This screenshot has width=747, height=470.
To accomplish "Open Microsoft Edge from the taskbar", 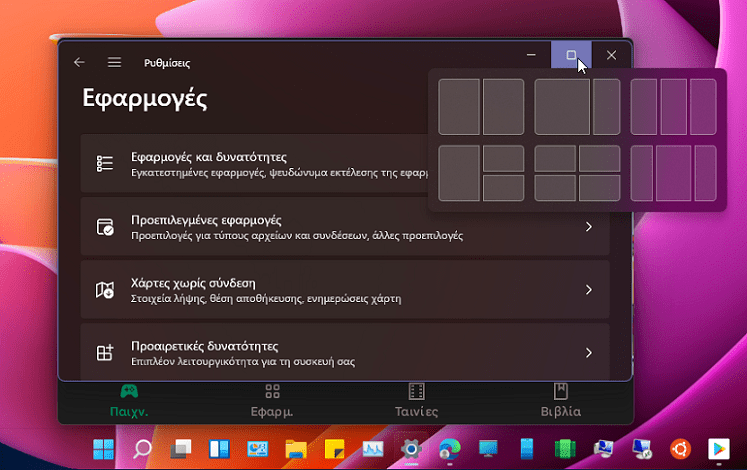I will pyautogui.click(x=450, y=449).
